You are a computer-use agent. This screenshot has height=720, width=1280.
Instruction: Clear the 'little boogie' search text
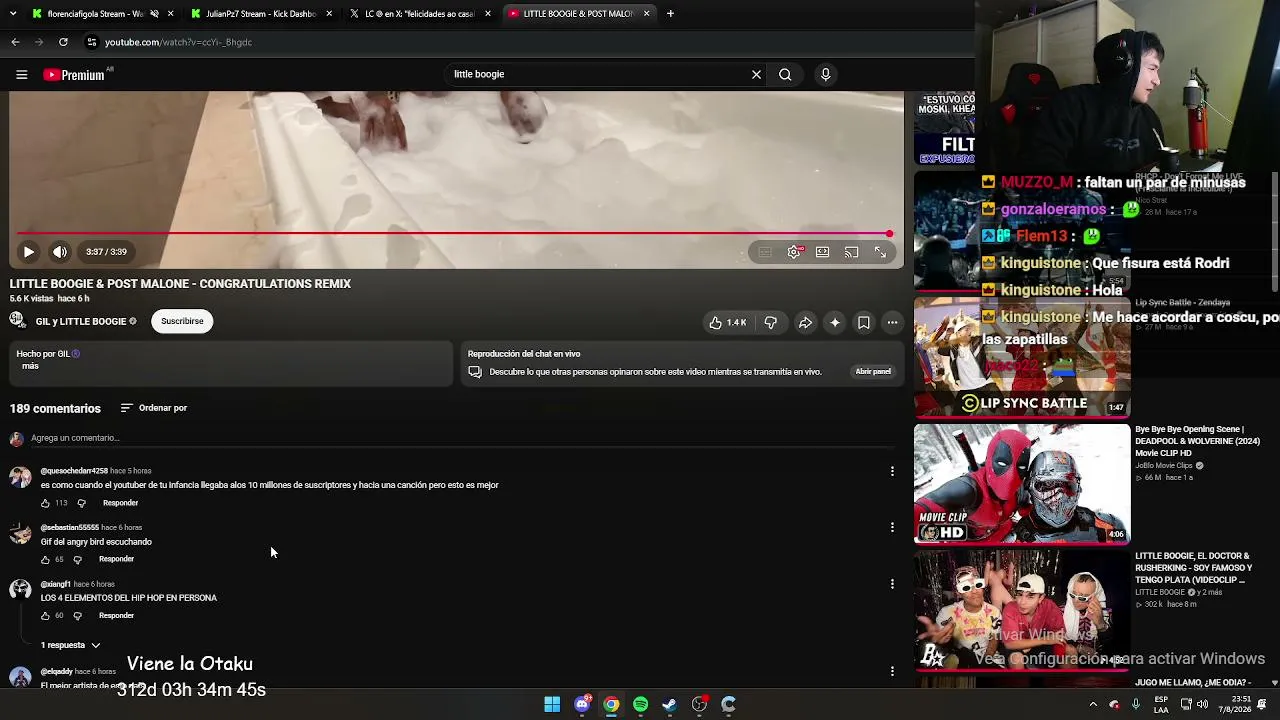[x=756, y=74]
